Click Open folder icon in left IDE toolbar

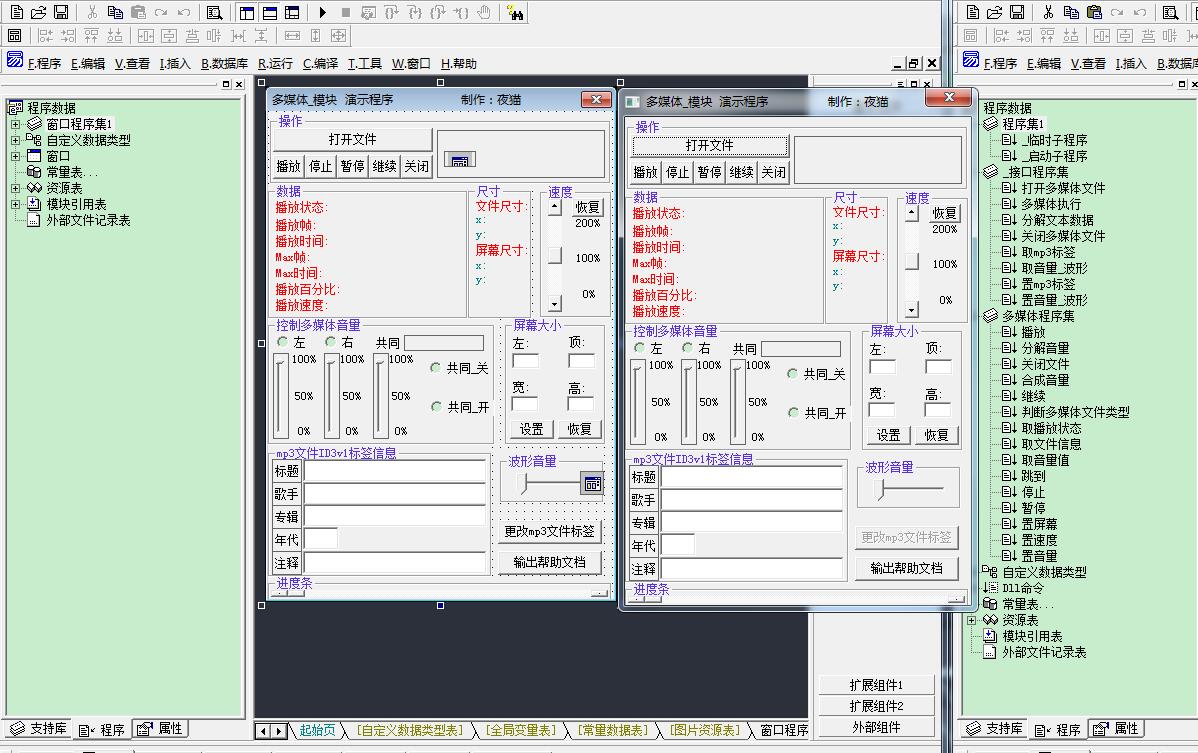click(38, 12)
